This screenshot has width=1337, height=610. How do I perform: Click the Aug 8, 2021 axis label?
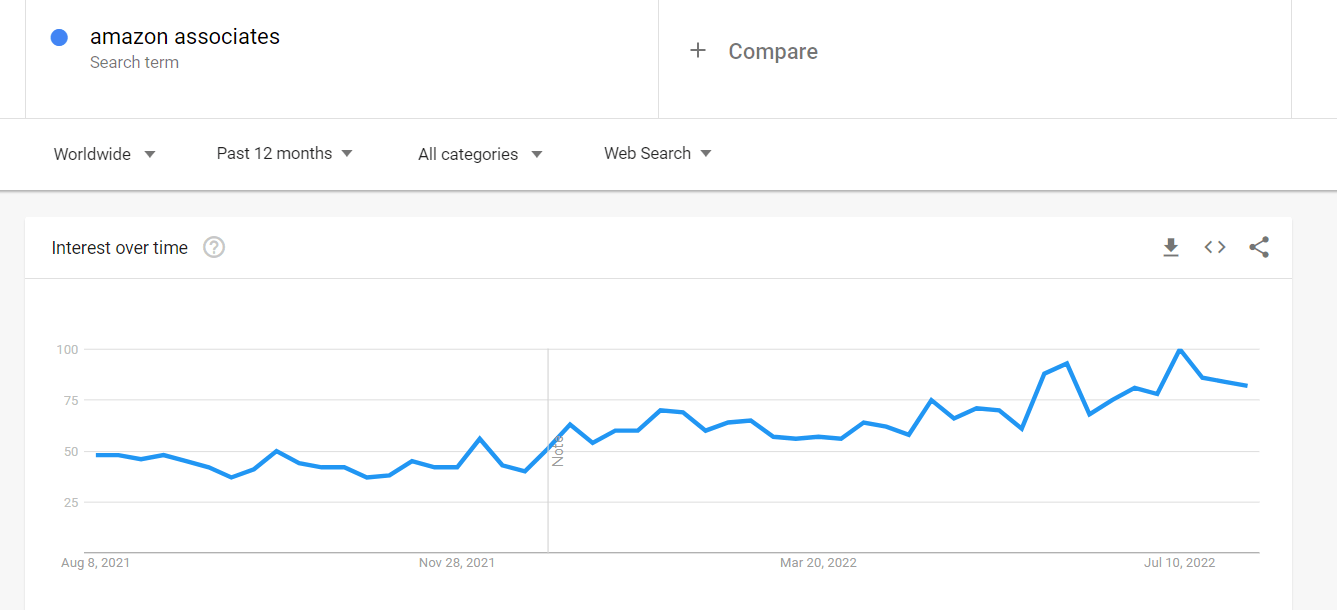click(x=96, y=563)
